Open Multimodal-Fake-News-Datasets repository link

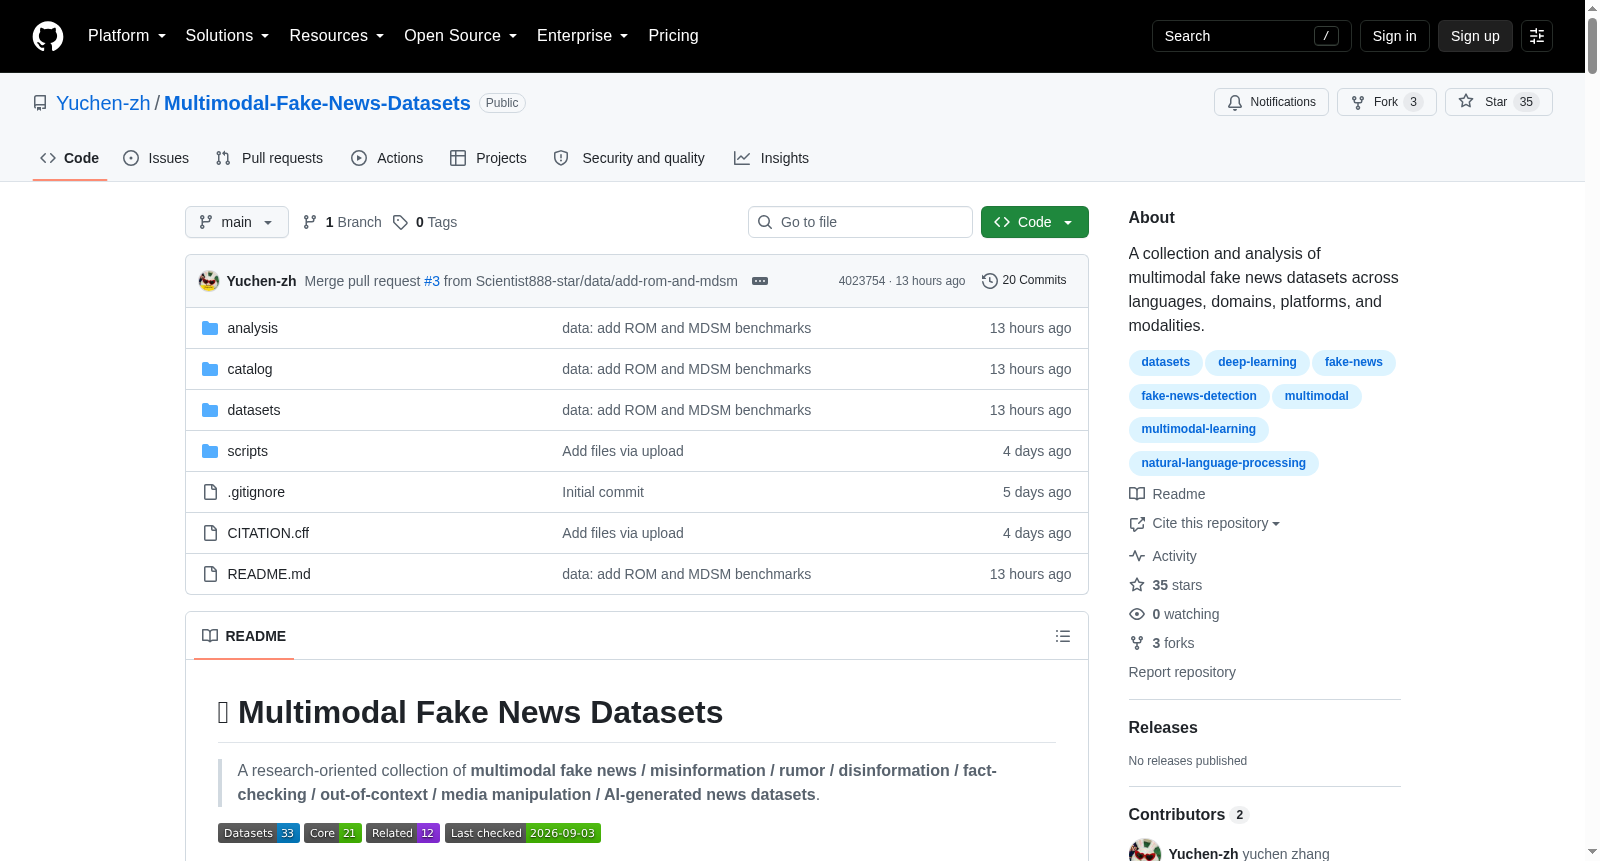point(317,103)
